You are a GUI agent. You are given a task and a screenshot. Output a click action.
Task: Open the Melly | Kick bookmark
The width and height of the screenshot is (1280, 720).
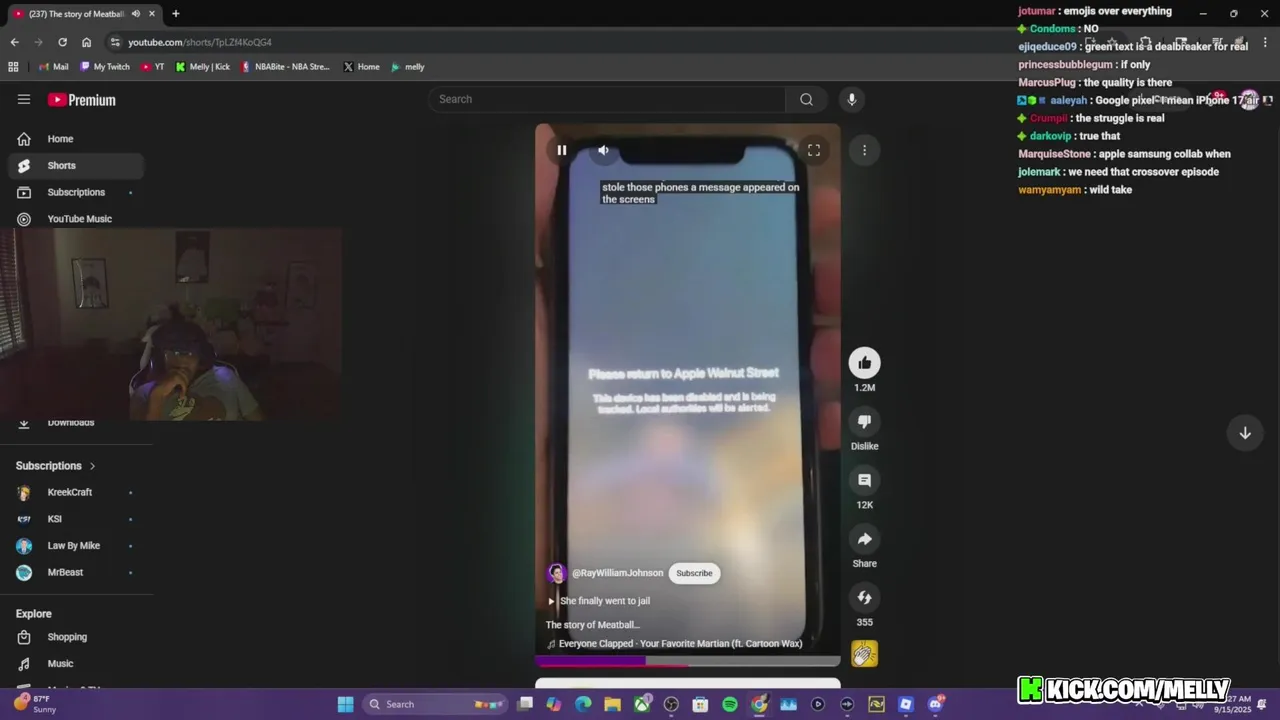point(203,67)
